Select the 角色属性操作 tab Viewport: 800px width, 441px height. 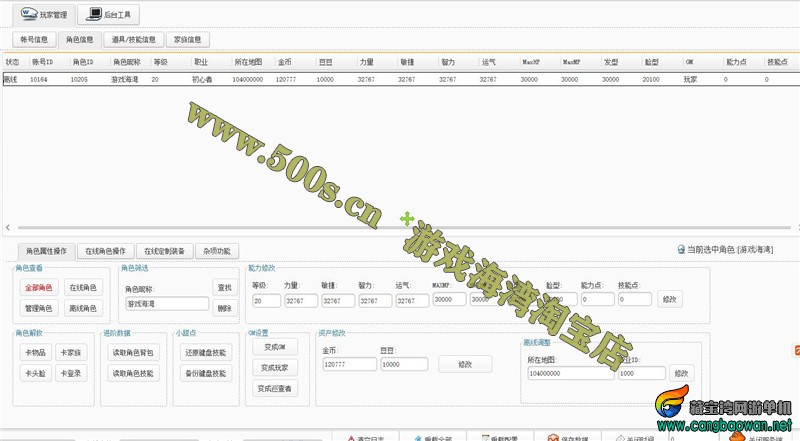point(46,251)
